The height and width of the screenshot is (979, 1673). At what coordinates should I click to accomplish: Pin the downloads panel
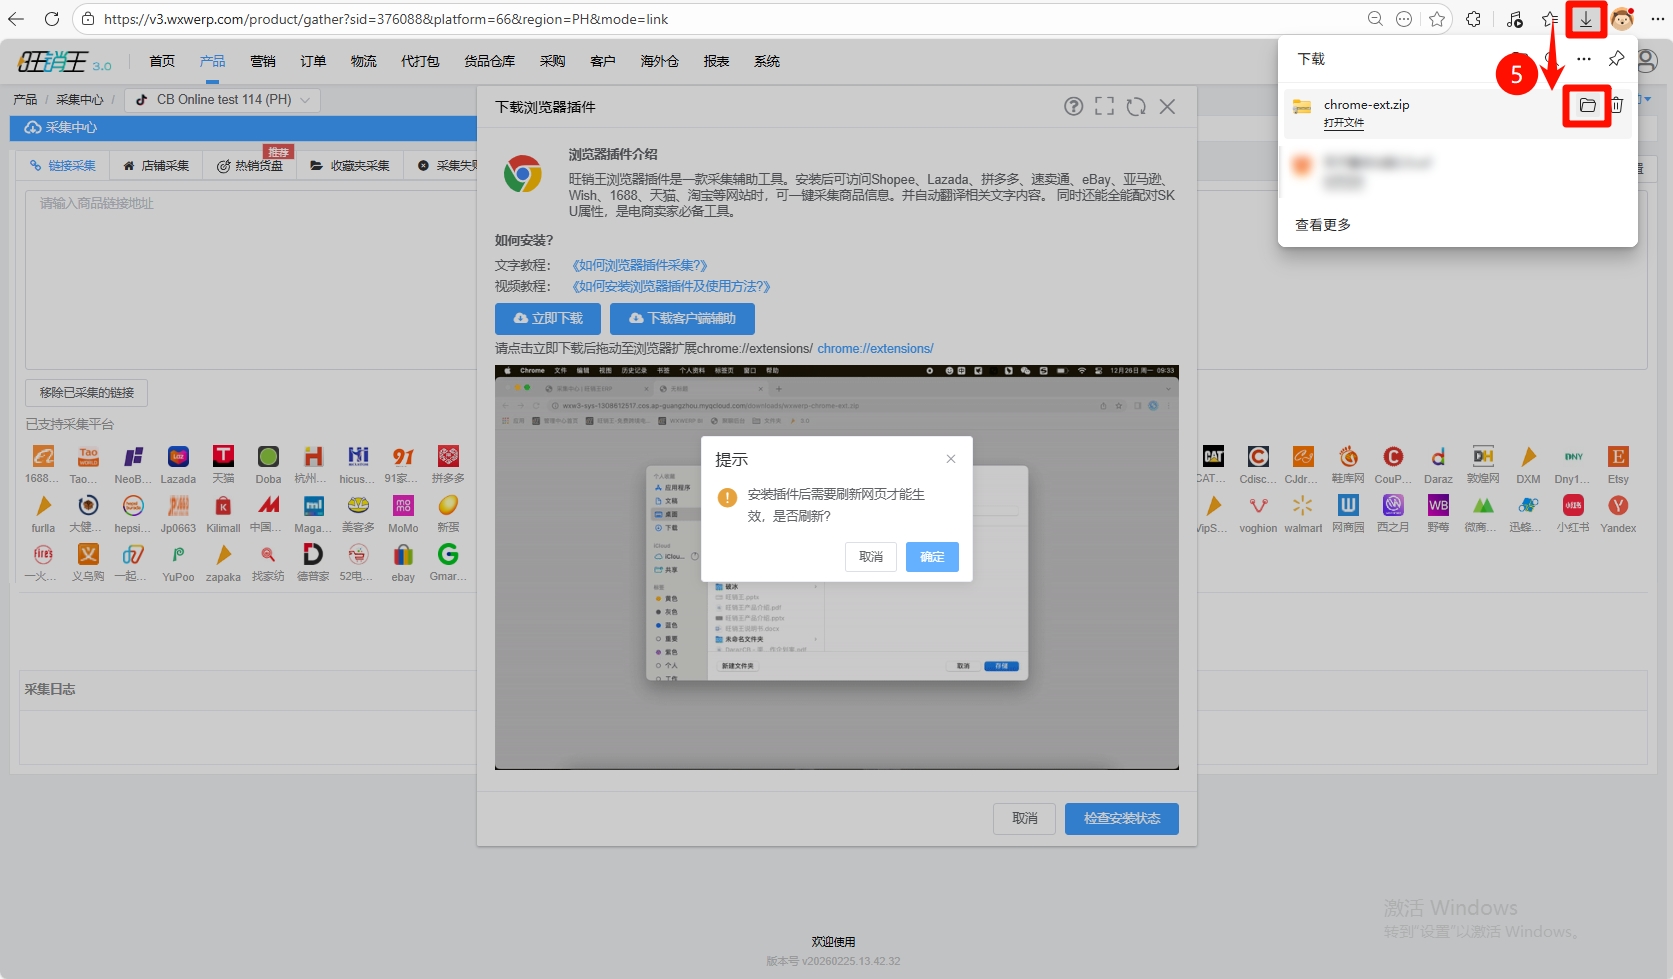coord(1616,59)
